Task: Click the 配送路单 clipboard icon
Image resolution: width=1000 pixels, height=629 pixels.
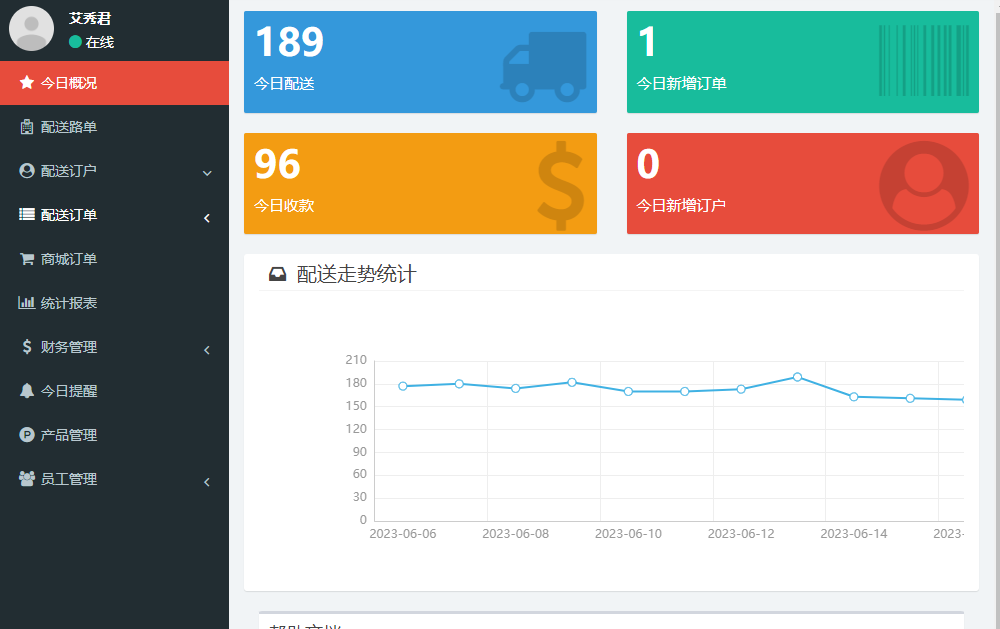Action: coord(27,127)
